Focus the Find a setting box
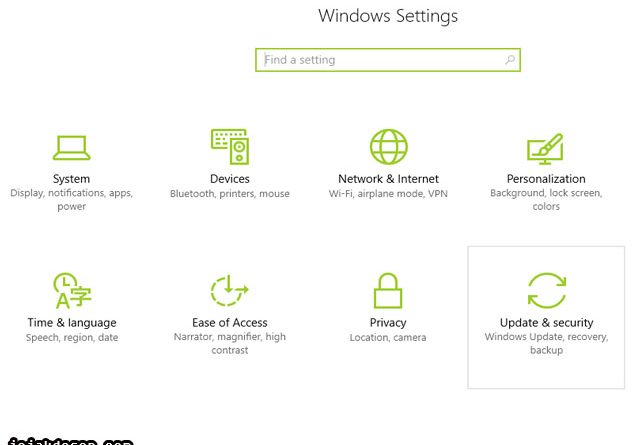Image resolution: width=640 pixels, height=445 pixels. coord(388,60)
